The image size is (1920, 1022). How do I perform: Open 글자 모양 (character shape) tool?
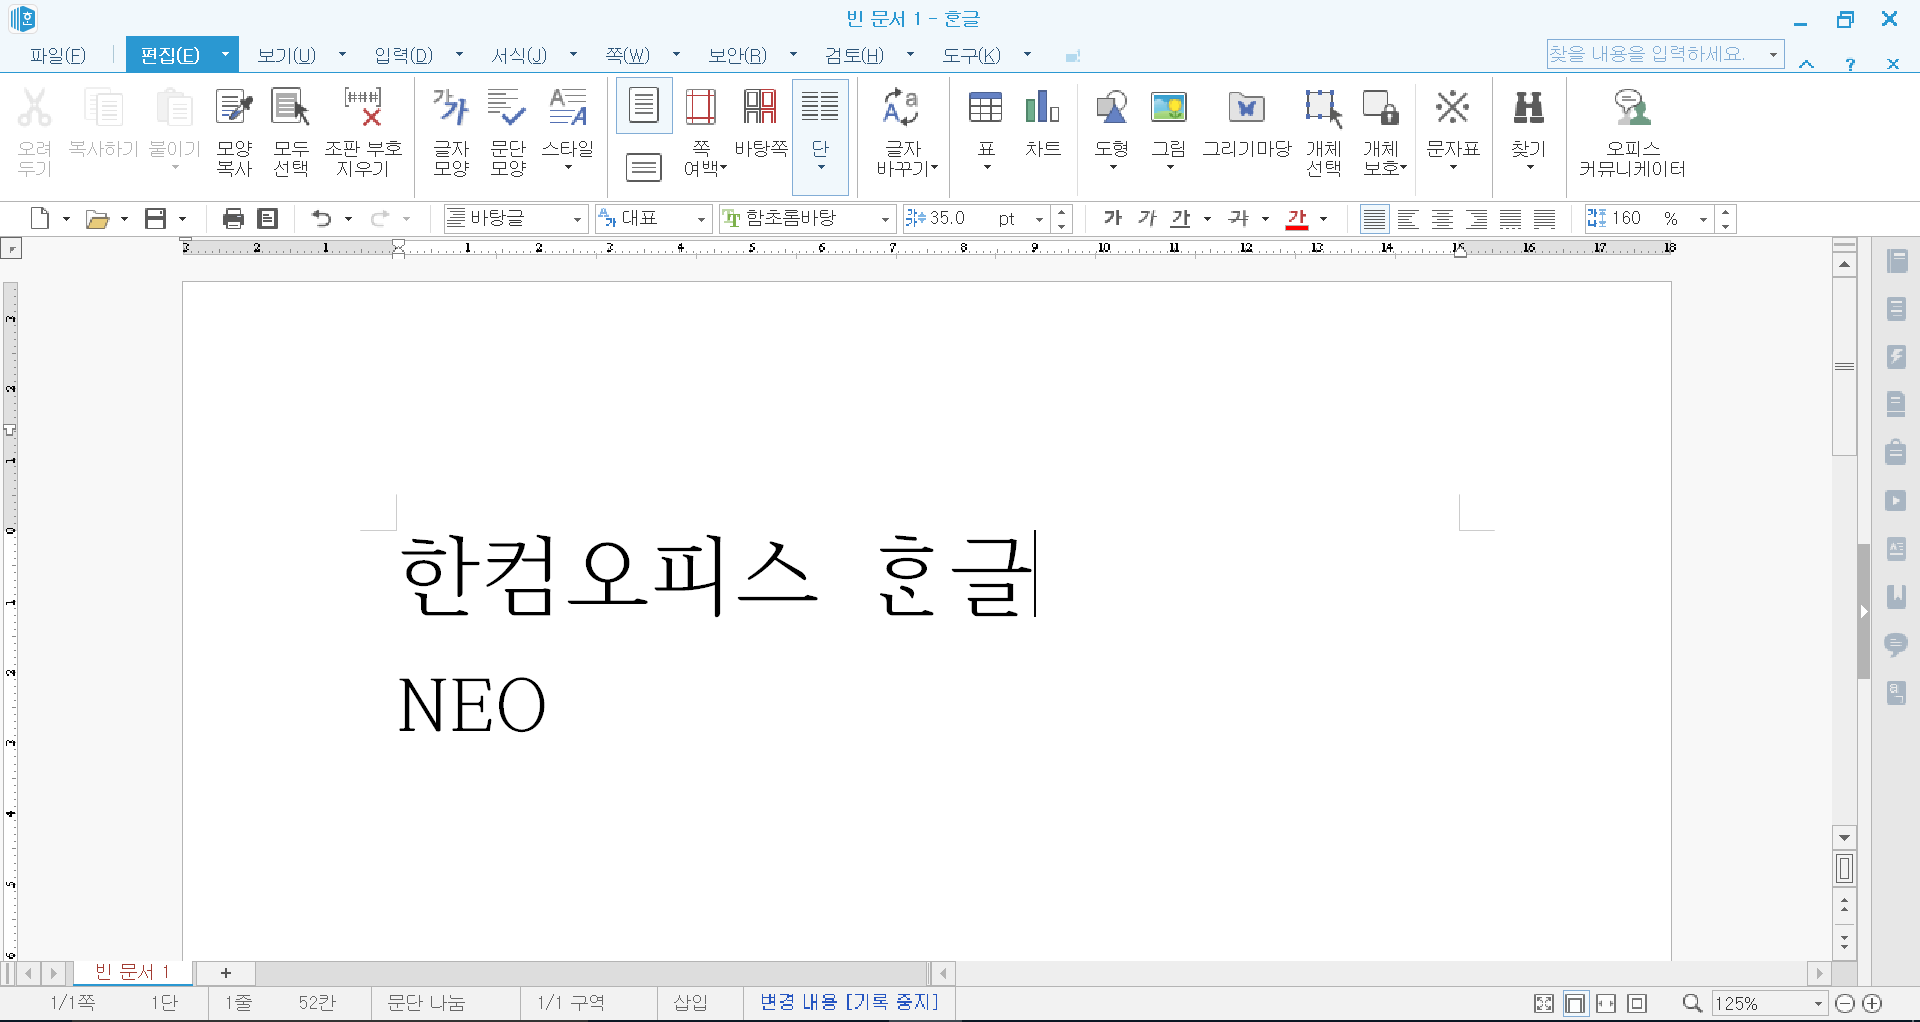point(451,132)
